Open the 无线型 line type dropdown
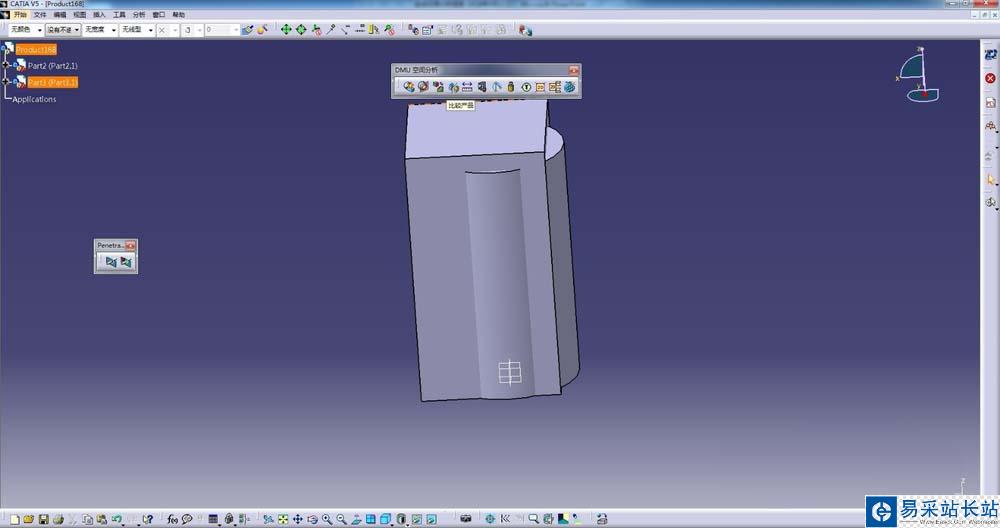 click(137, 29)
